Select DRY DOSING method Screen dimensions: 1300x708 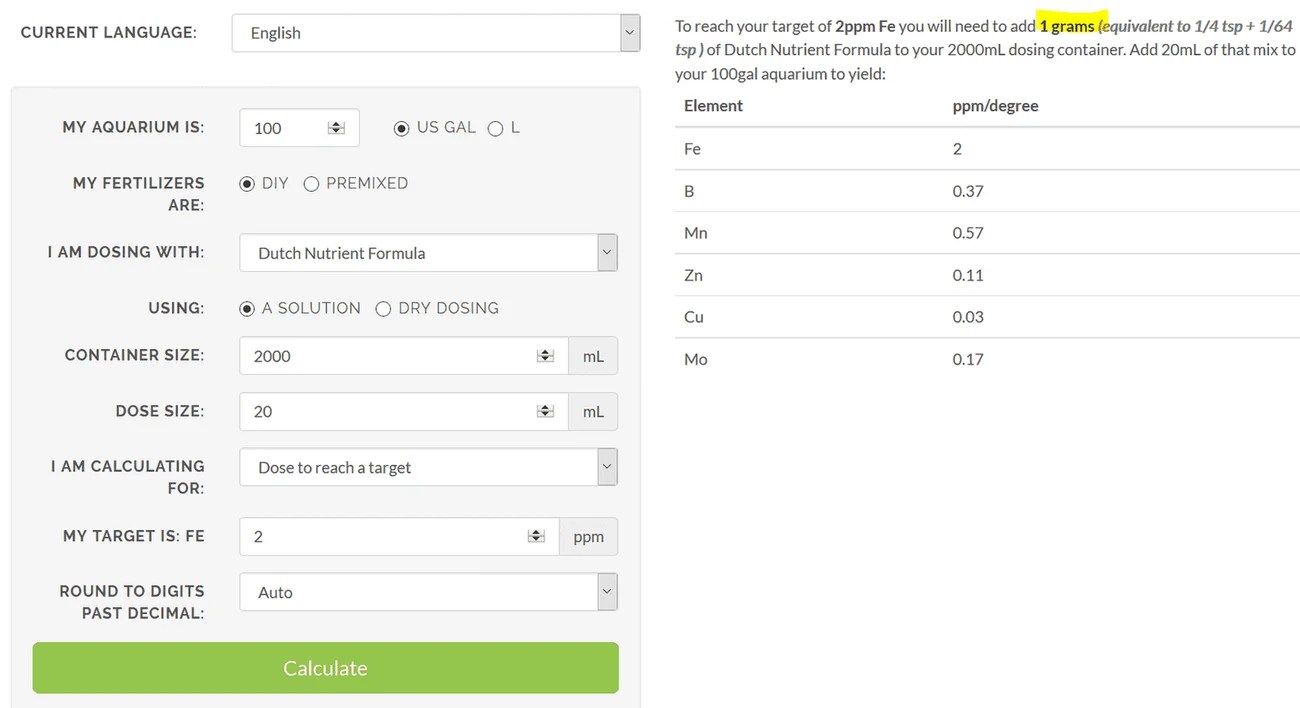click(x=383, y=309)
